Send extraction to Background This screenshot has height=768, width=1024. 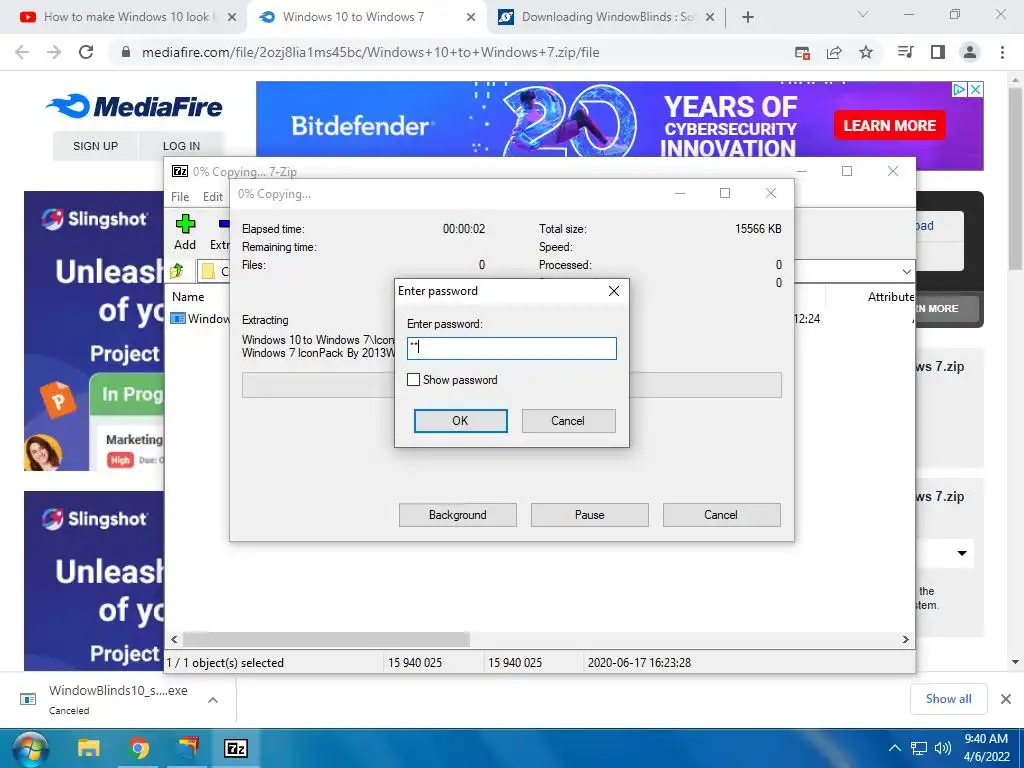point(457,515)
